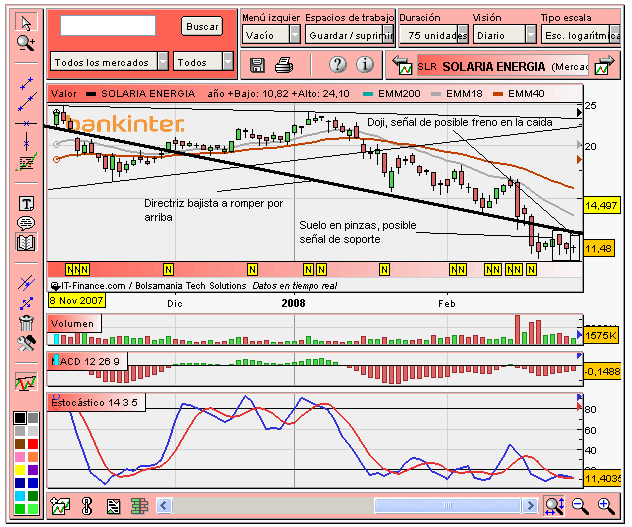Go to next security arrow
Viewport: 632px width, 527px height.
[604, 65]
